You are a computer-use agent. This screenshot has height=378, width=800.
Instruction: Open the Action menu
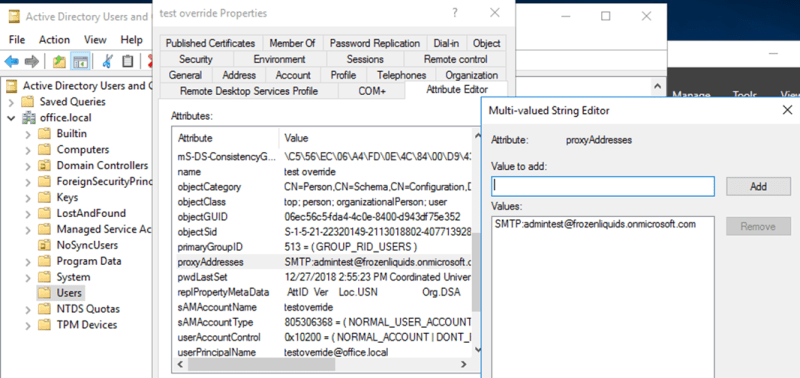pyautogui.click(x=55, y=40)
